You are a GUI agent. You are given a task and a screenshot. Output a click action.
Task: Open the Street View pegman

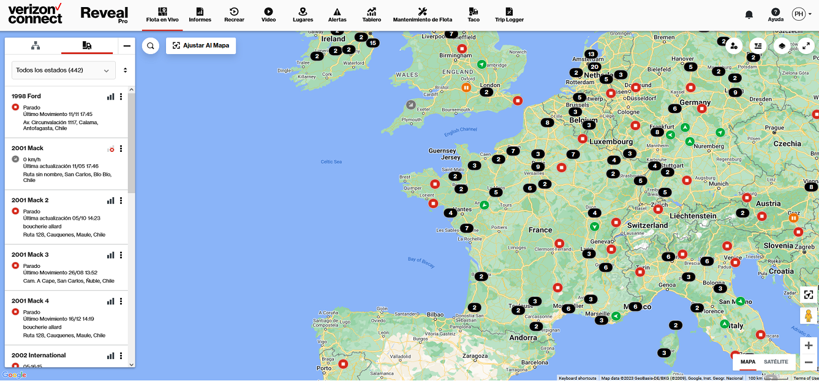[x=808, y=317]
